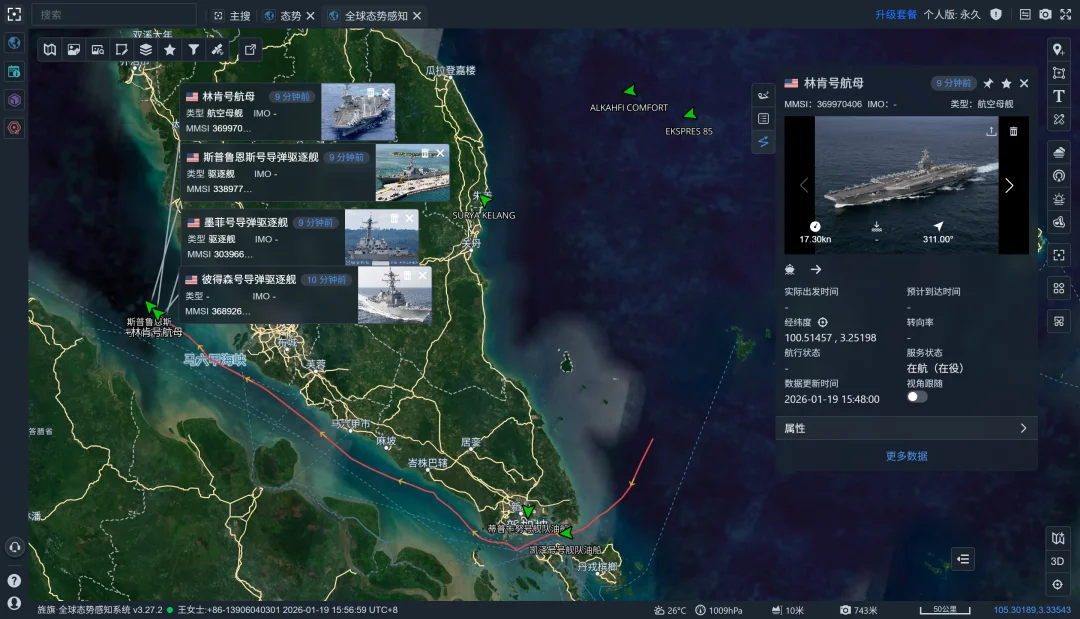Click the 更多数据 link

(x=906, y=456)
